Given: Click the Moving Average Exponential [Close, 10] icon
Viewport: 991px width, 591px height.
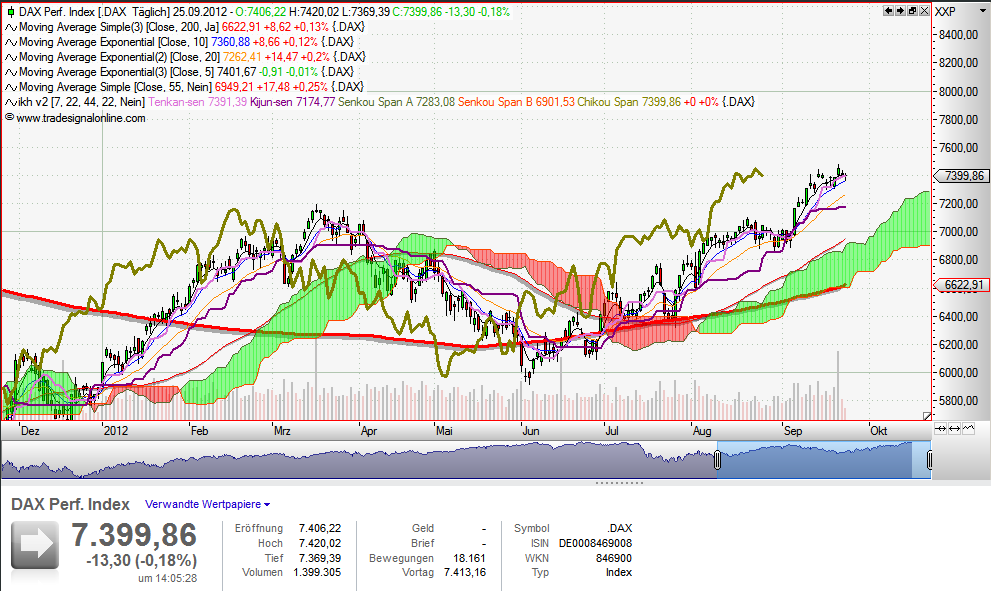Looking at the screenshot, I should (10, 42).
